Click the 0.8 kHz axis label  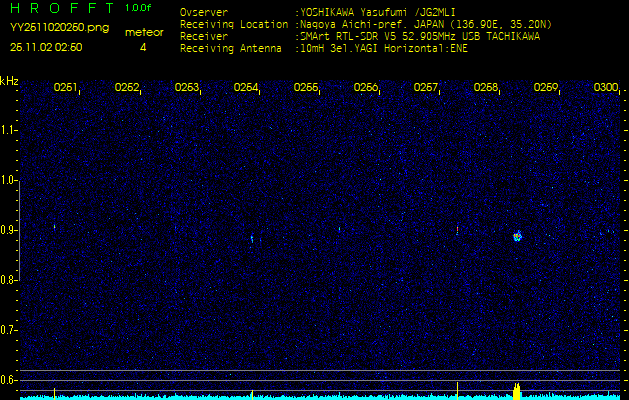(8, 280)
